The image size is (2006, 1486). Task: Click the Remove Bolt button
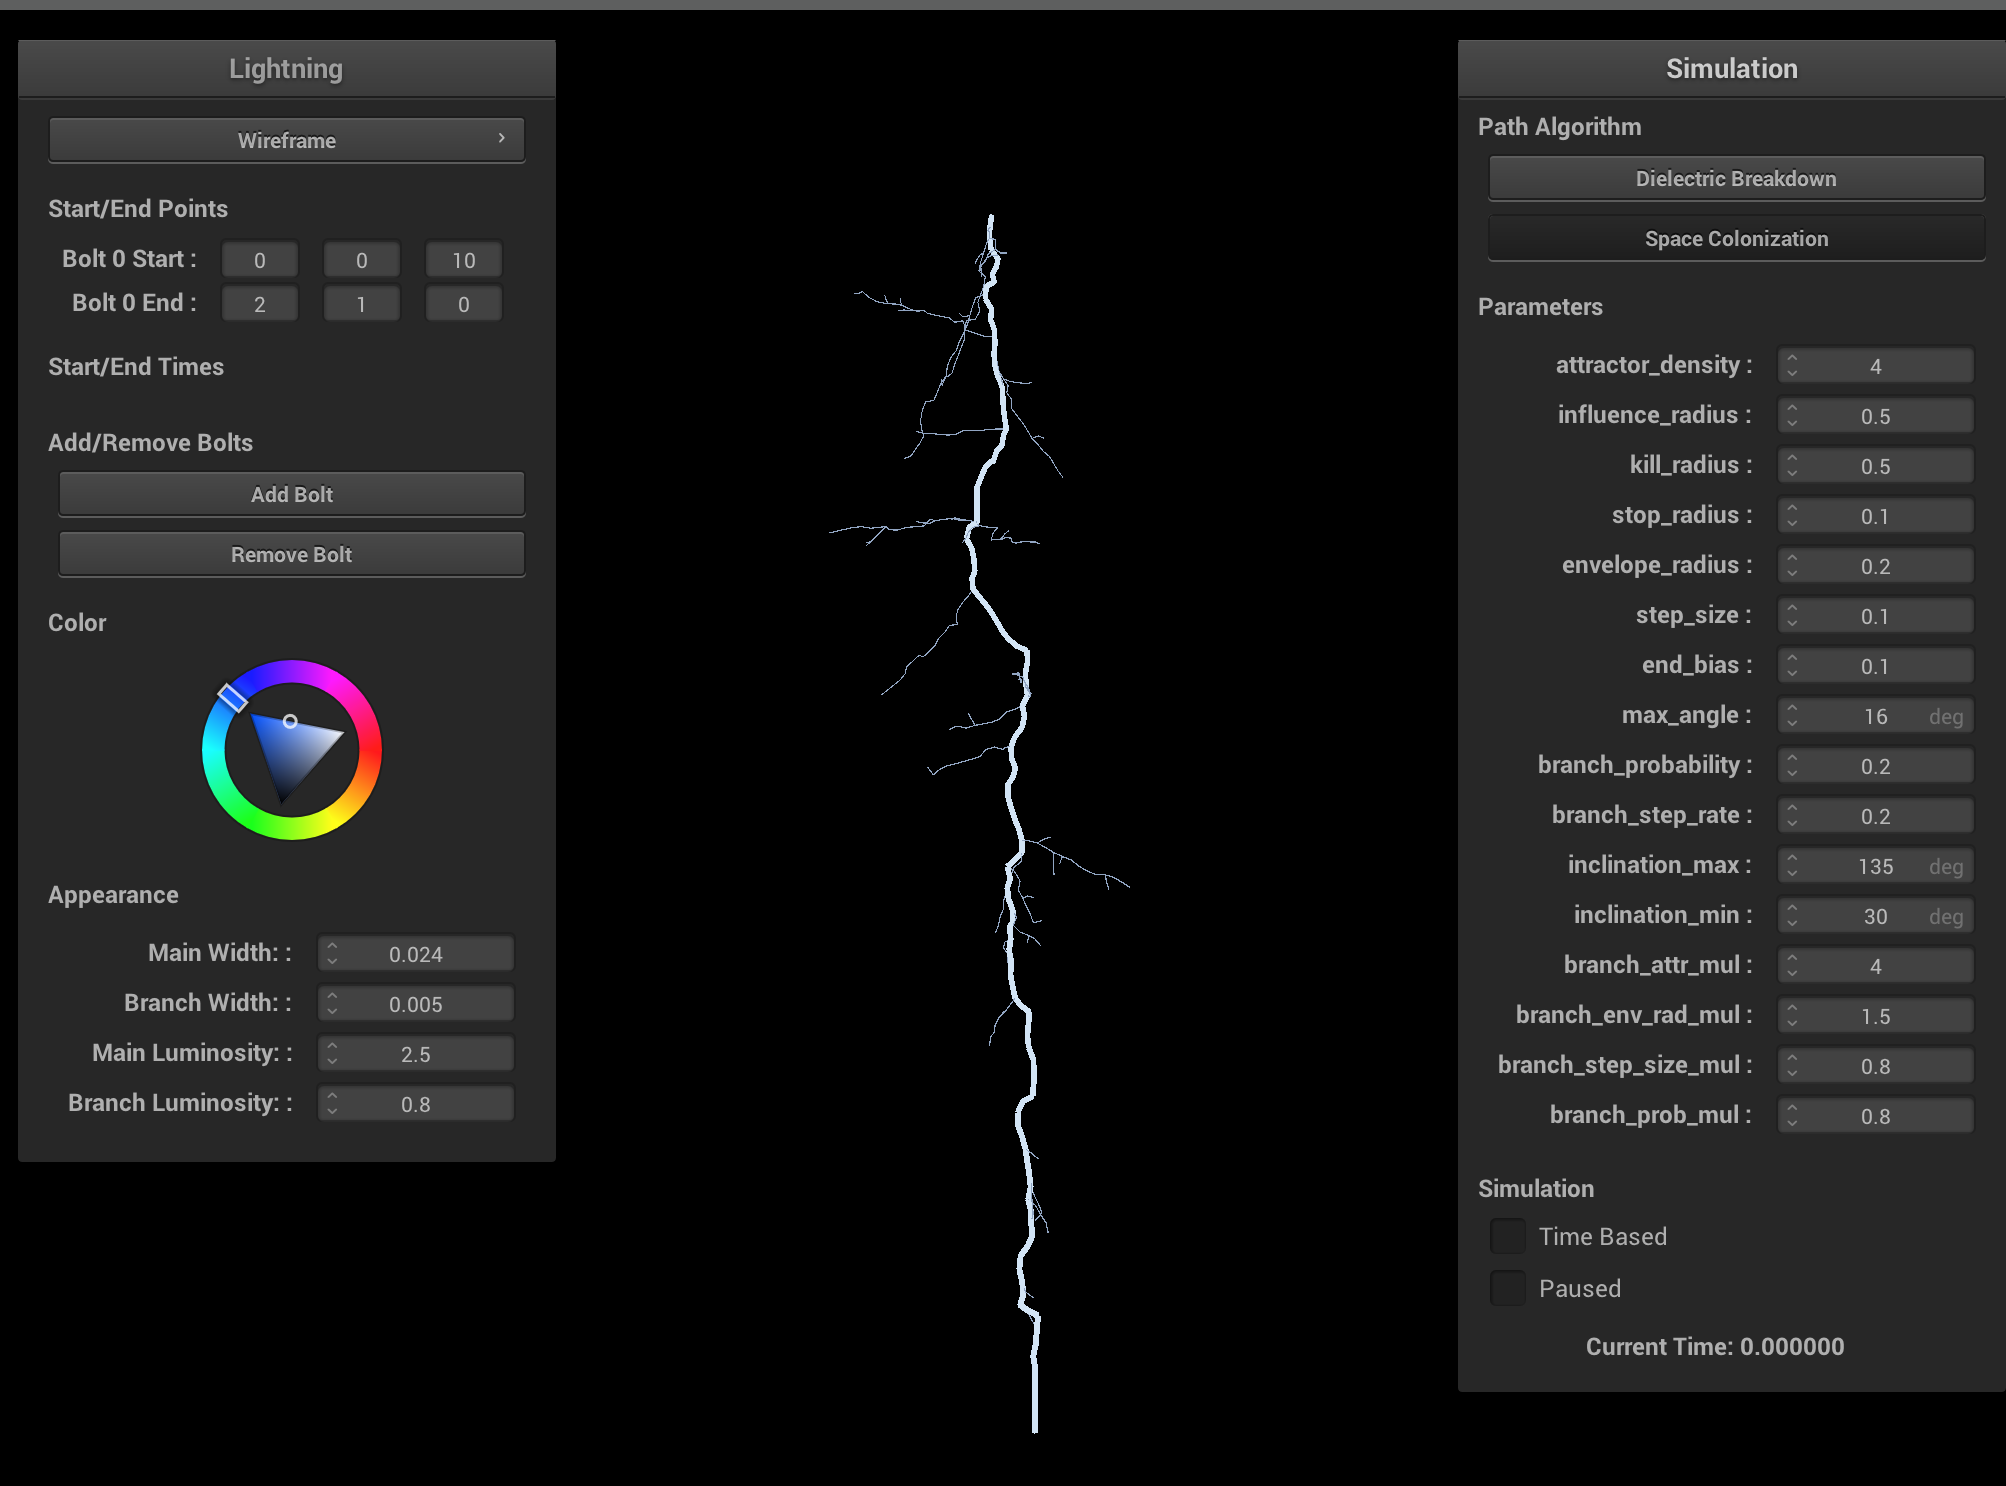pyautogui.click(x=291, y=554)
